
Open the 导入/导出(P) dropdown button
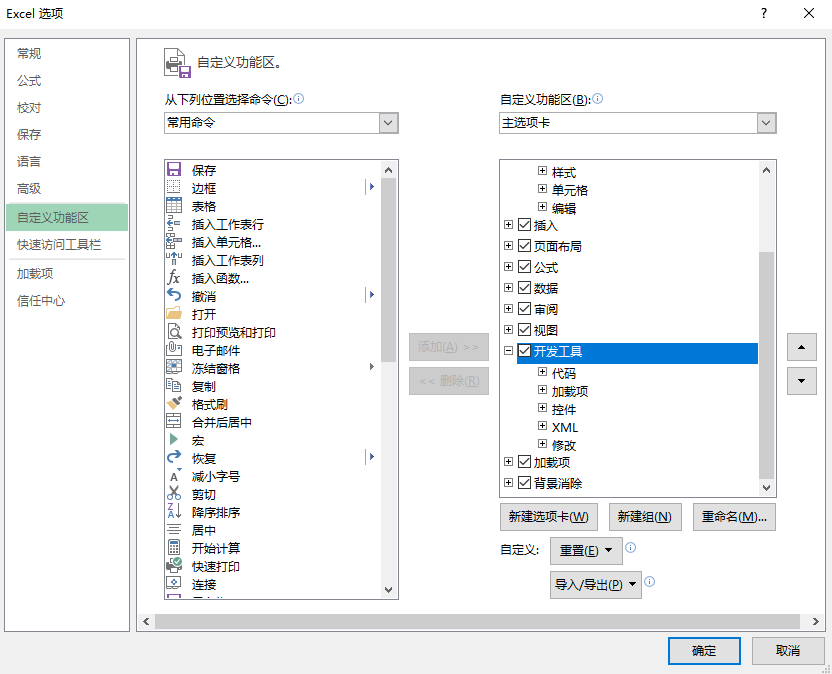click(595, 585)
